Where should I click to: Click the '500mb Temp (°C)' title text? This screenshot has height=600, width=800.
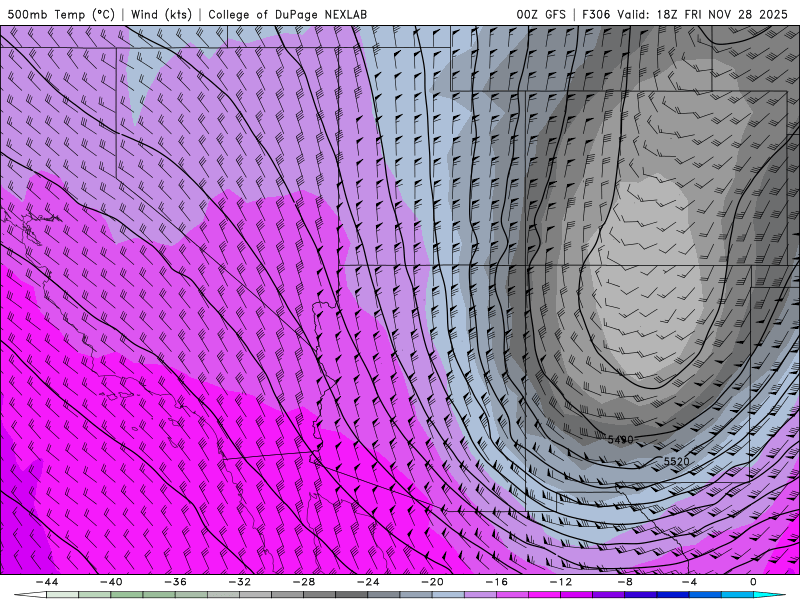point(61,14)
